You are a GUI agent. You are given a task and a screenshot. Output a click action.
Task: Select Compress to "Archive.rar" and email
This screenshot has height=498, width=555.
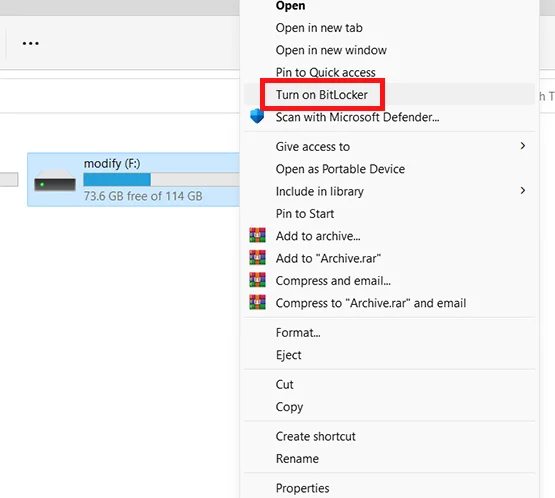371,303
